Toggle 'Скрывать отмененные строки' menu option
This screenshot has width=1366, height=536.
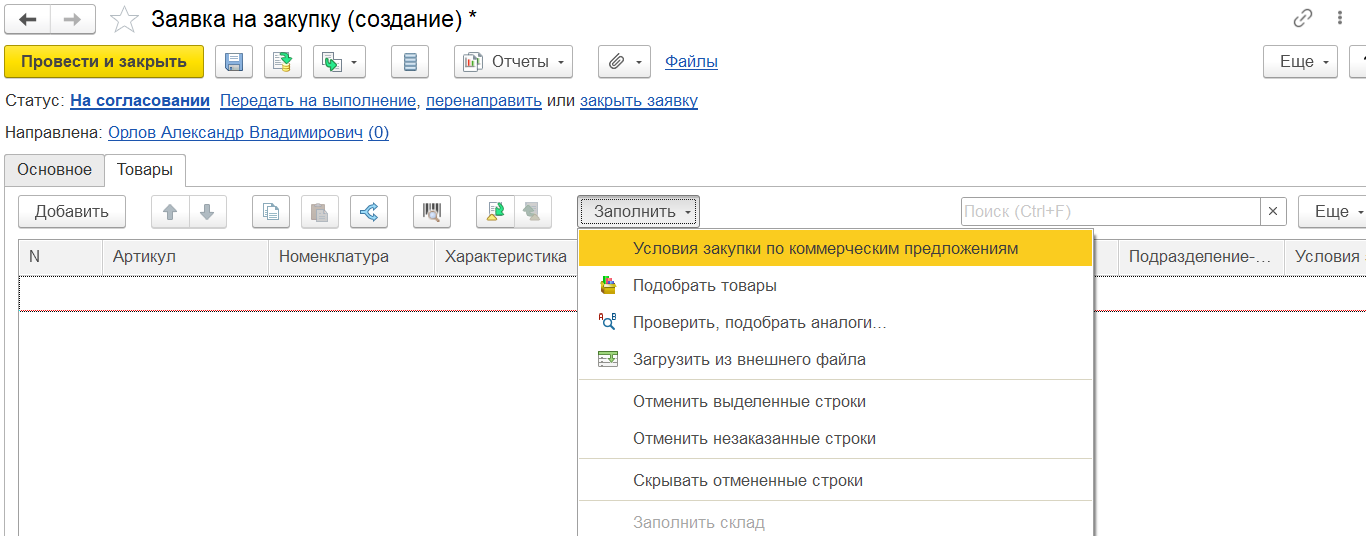pyautogui.click(x=747, y=480)
